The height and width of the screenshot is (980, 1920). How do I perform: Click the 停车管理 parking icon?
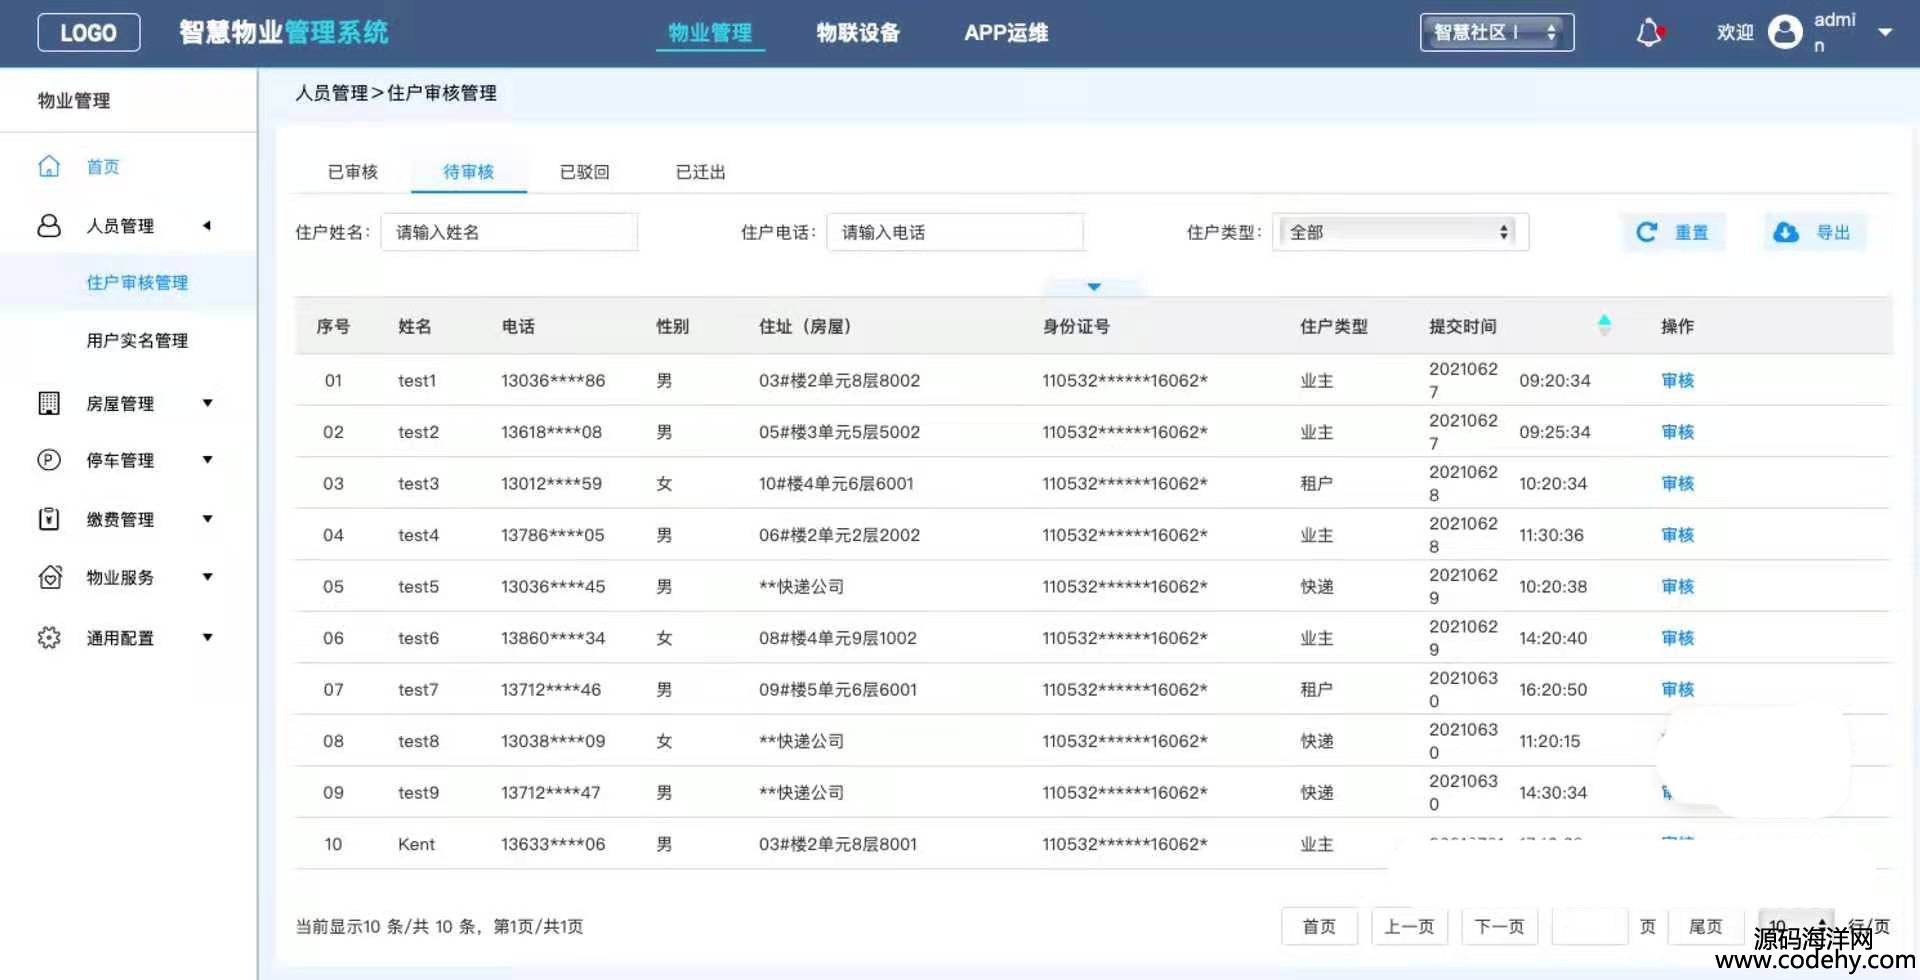pos(49,460)
